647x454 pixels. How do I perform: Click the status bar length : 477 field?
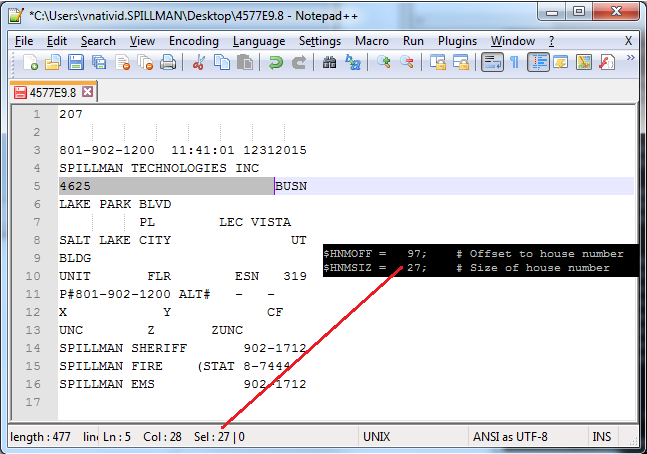point(40,437)
